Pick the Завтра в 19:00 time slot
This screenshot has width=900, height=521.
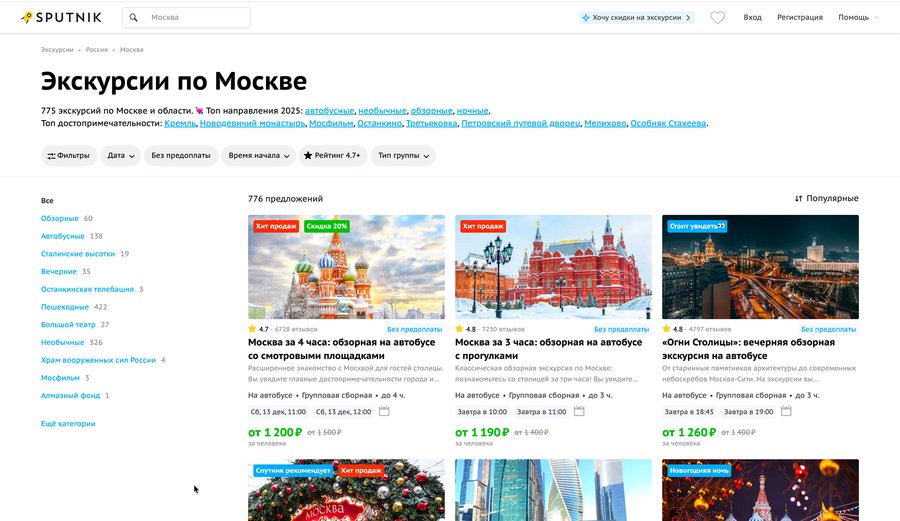pyautogui.click(x=748, y=412)
